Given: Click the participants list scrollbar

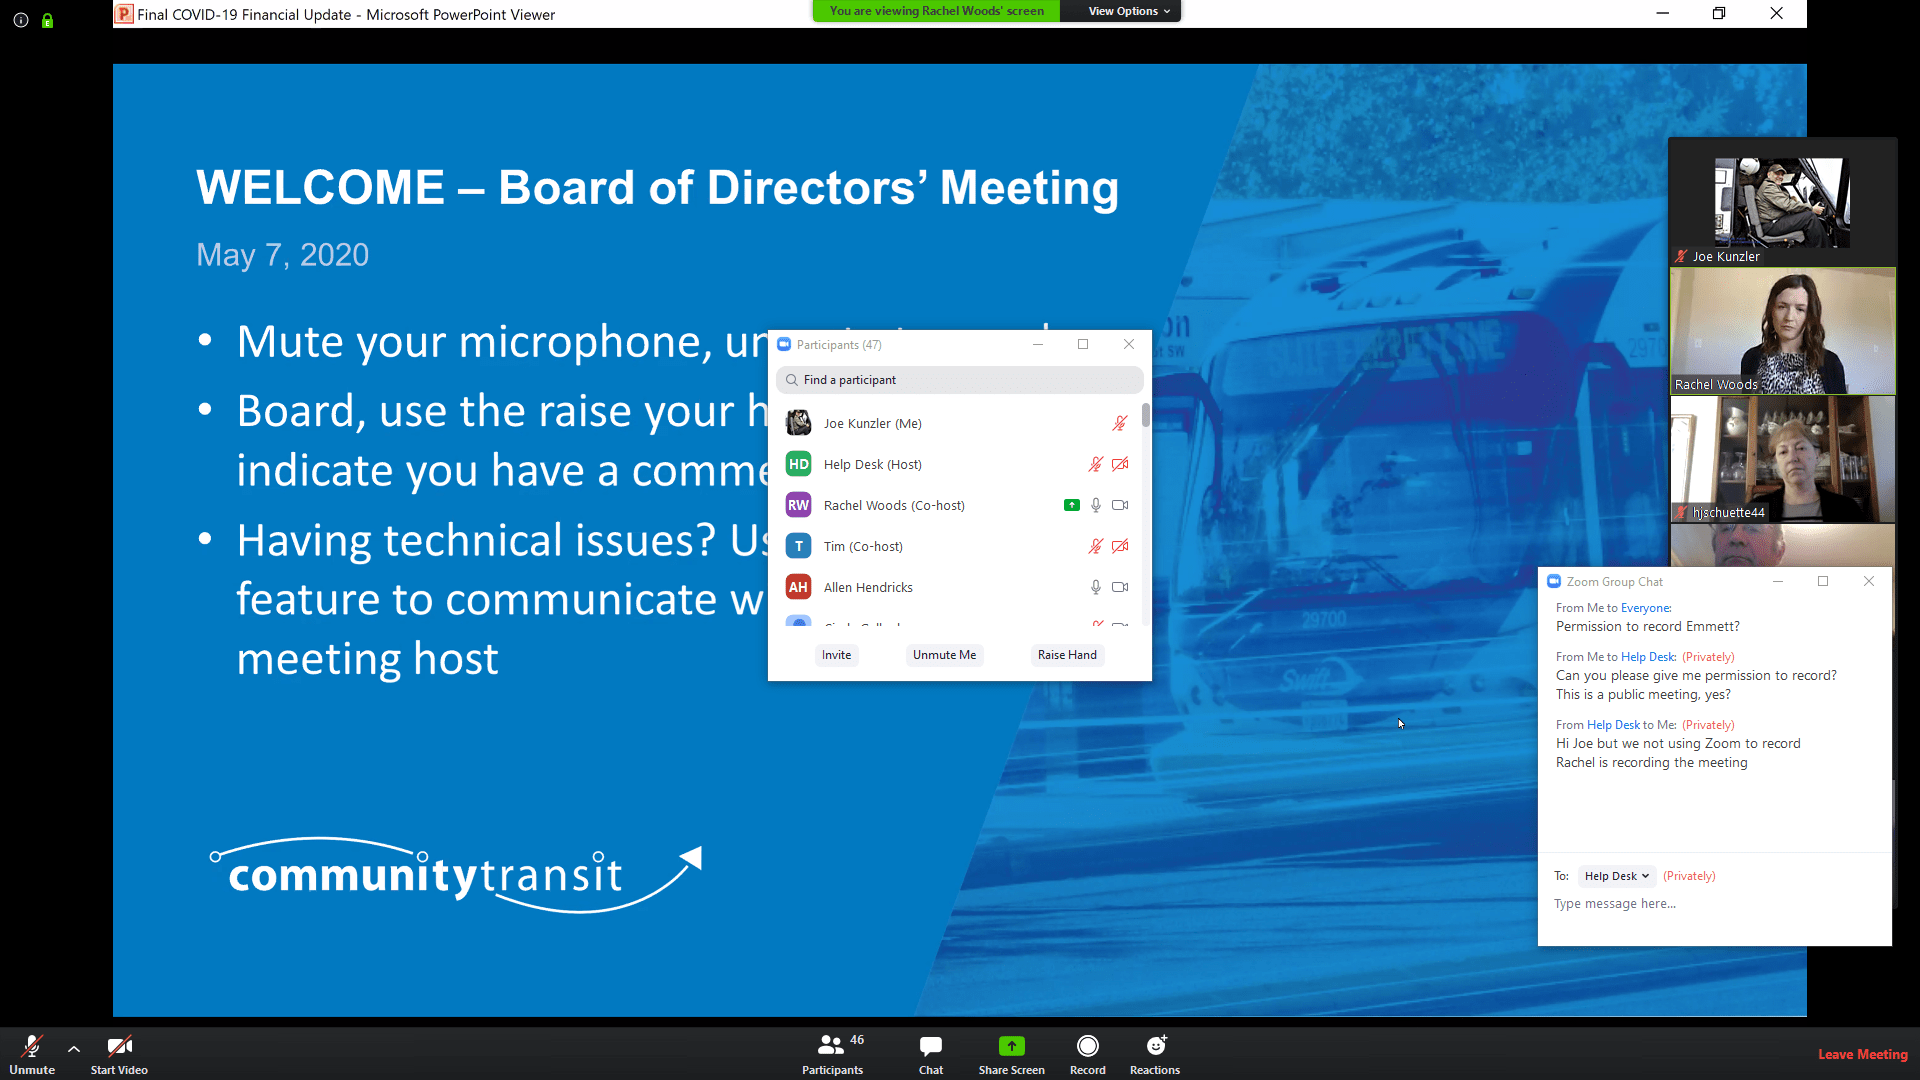Looking at the screenshot, I should tap(1145, 415).
